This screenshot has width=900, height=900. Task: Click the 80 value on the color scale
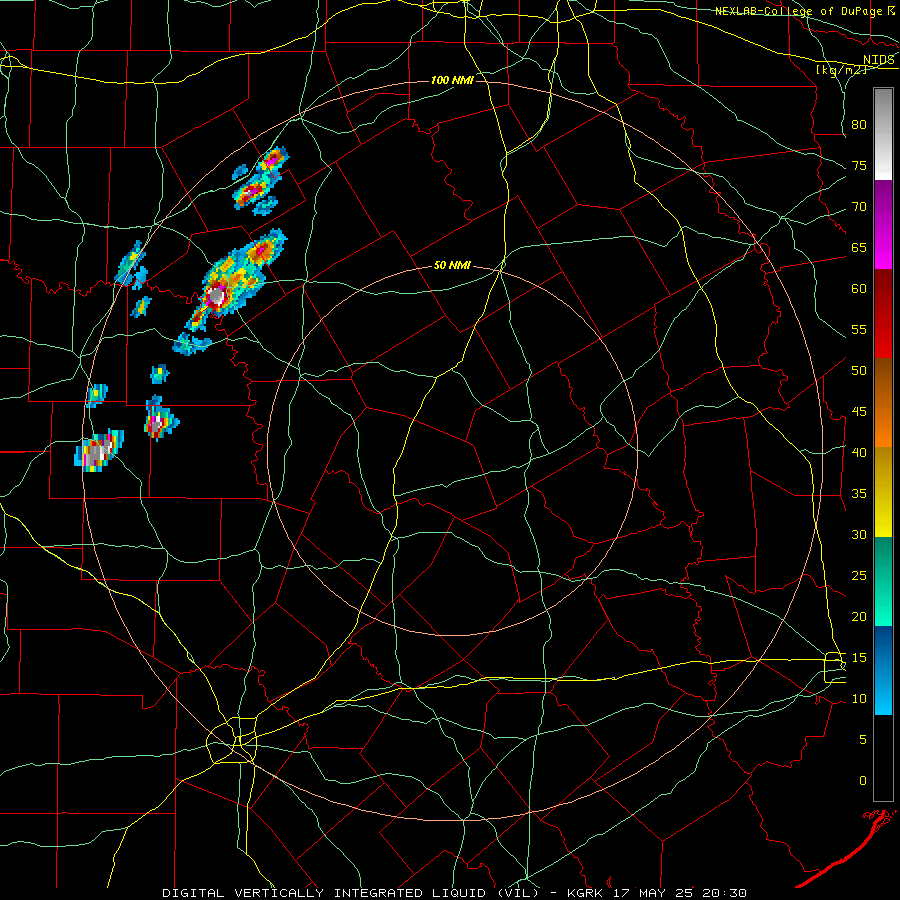tap(859, 125)
